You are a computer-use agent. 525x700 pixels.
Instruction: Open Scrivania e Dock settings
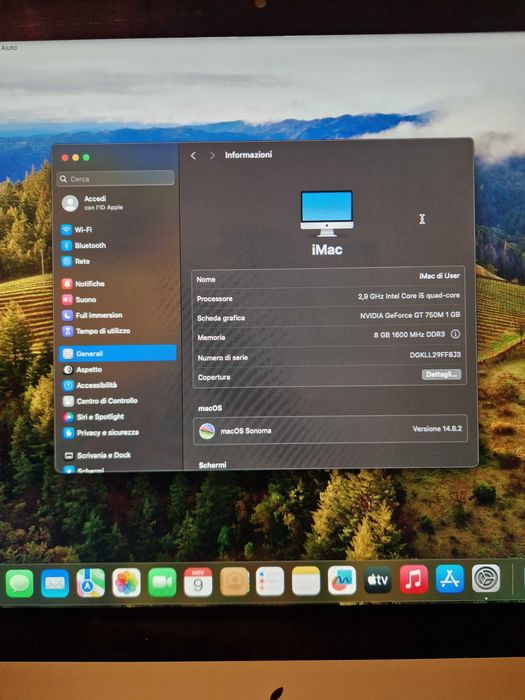[x=97, y=455]
